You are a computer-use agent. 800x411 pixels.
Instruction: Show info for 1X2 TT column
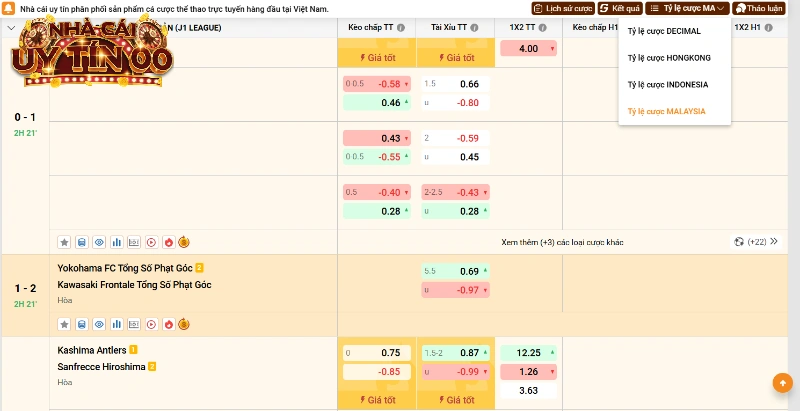click(542, 28)
